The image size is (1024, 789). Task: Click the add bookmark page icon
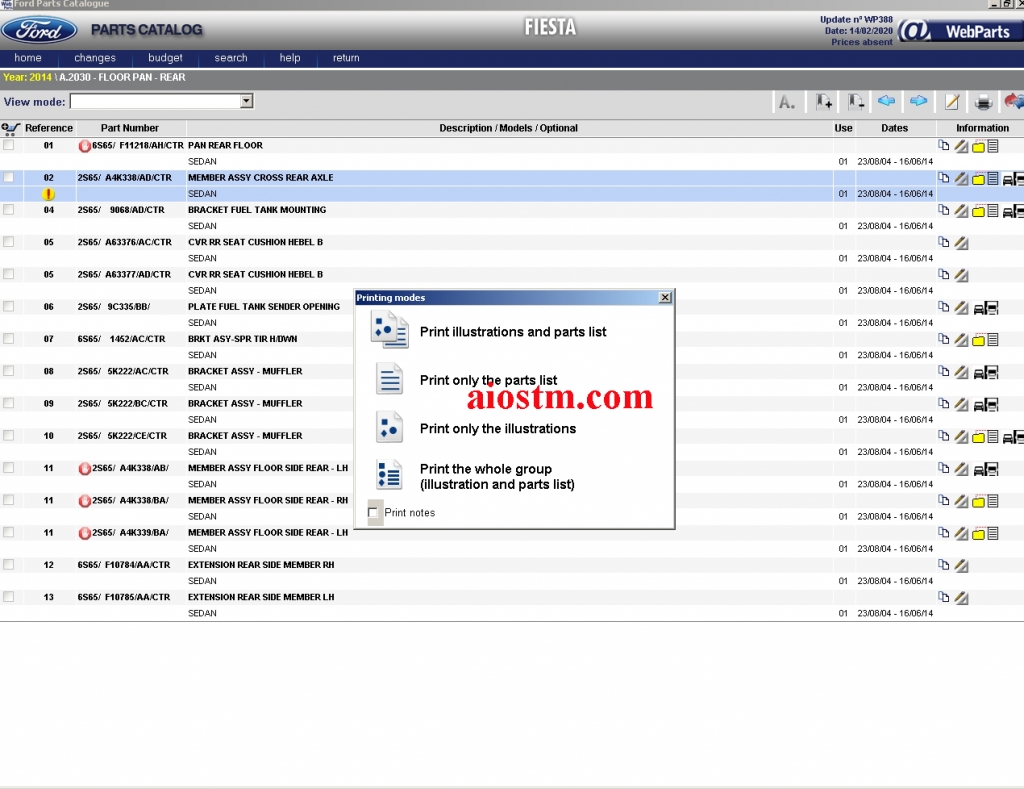click(821, 101)
